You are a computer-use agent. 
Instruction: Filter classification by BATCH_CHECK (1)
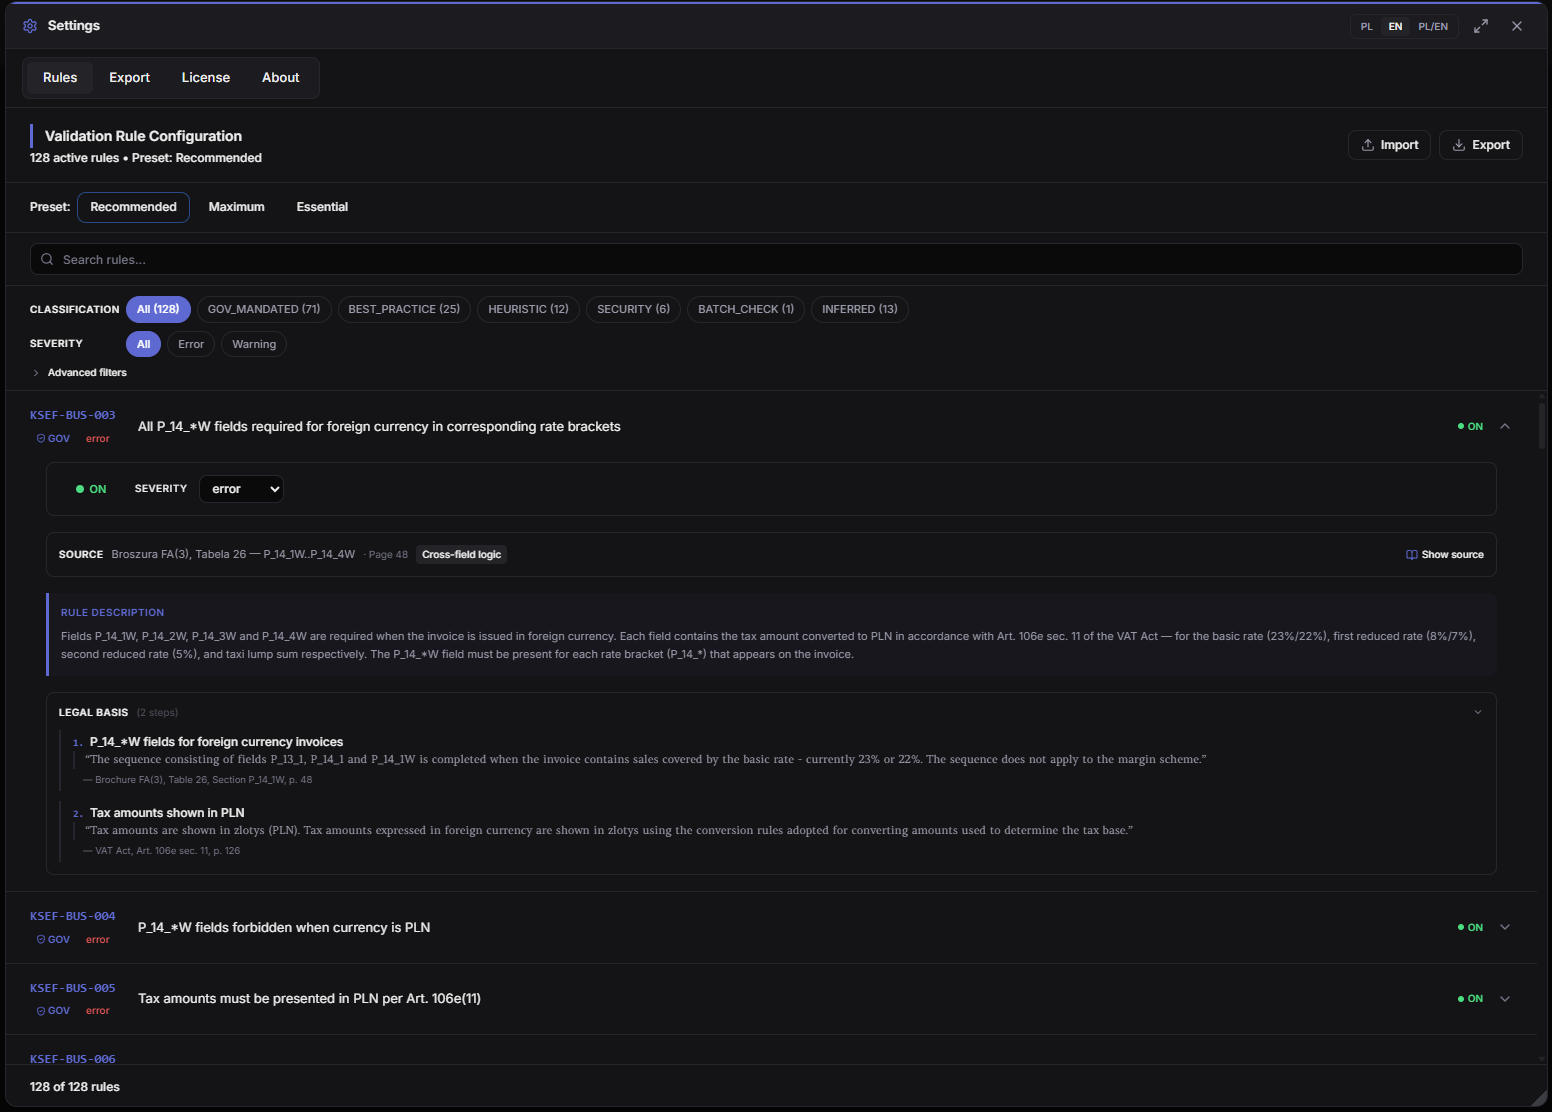coord(746,310)
